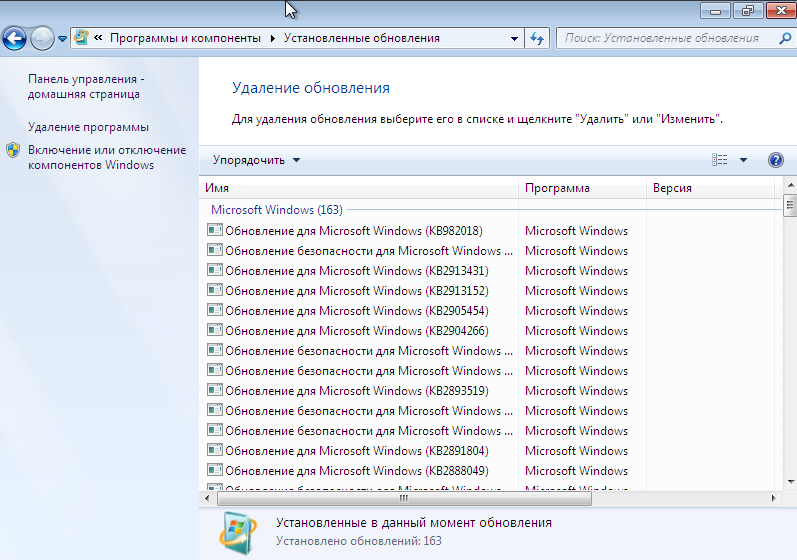Open the view options dropdown arrow

(x=743, y=160)
